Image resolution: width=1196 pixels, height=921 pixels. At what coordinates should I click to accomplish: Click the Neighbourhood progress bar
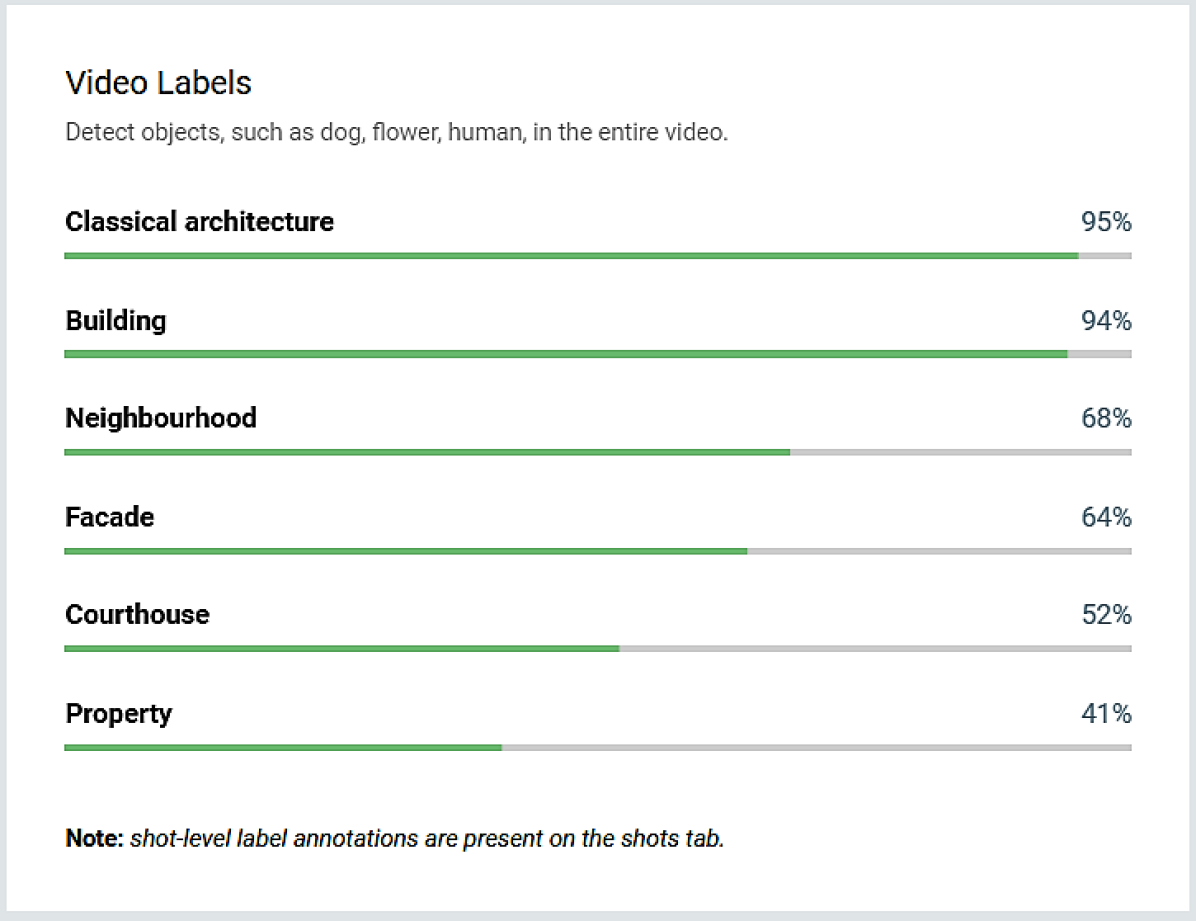coord(597,452)
